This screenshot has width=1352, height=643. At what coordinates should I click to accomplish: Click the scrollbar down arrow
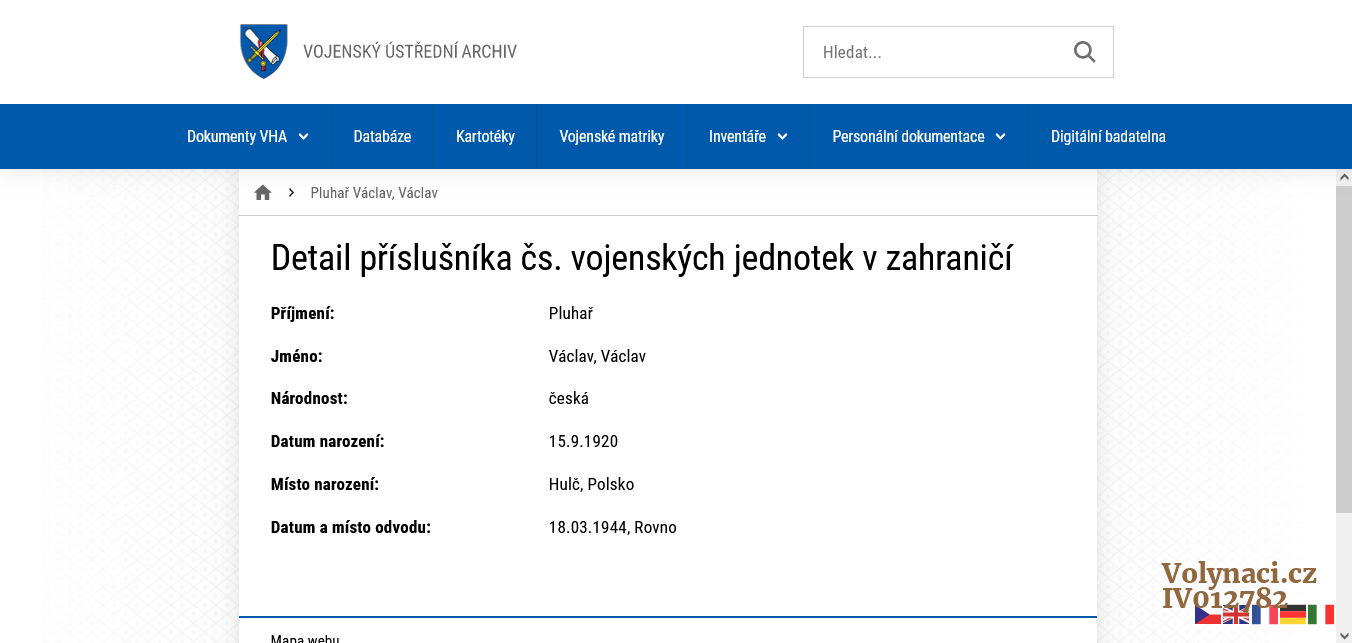coord(1343,634)
